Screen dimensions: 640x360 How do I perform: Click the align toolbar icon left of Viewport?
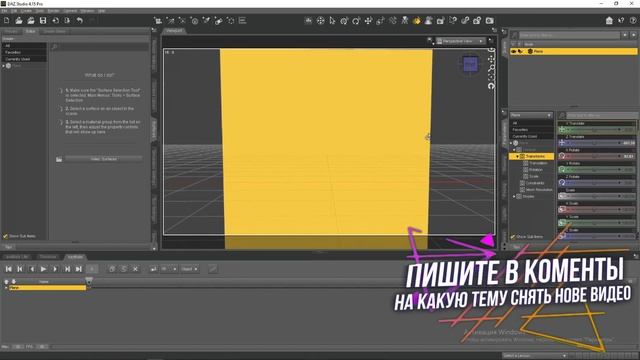tap(242, 20)
